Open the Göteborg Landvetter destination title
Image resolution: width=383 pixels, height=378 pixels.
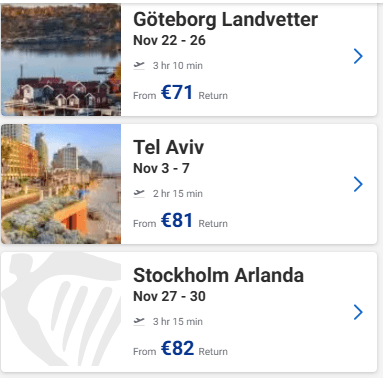(225, 19)
